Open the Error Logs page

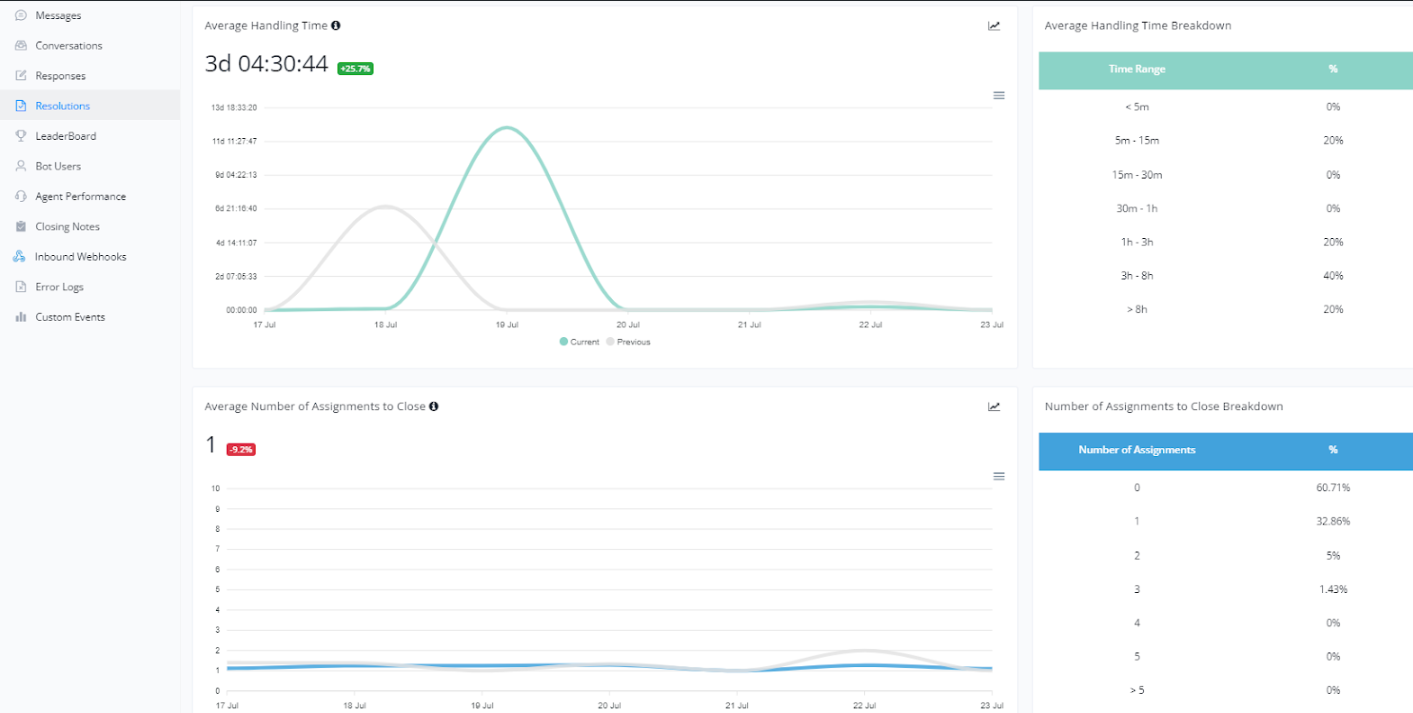pyautogui.click(x=59, y=287)
